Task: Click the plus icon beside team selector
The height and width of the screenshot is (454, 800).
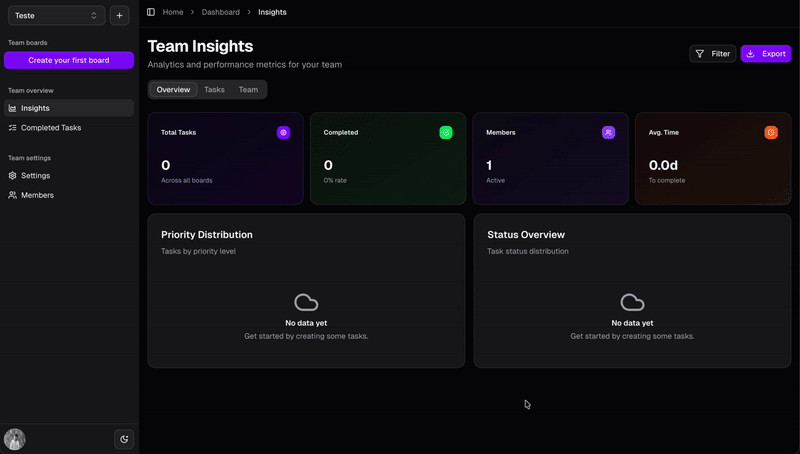Action: 119,15
